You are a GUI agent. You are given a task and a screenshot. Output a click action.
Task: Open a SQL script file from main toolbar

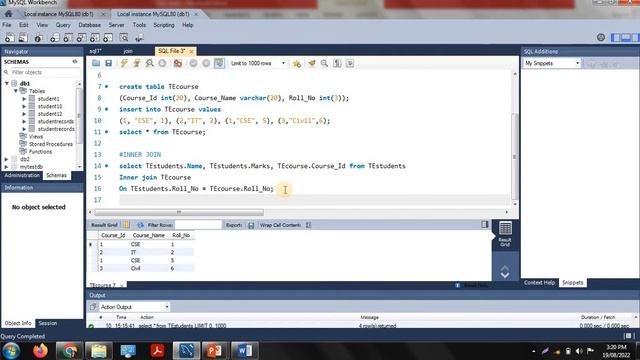(23, 38)
